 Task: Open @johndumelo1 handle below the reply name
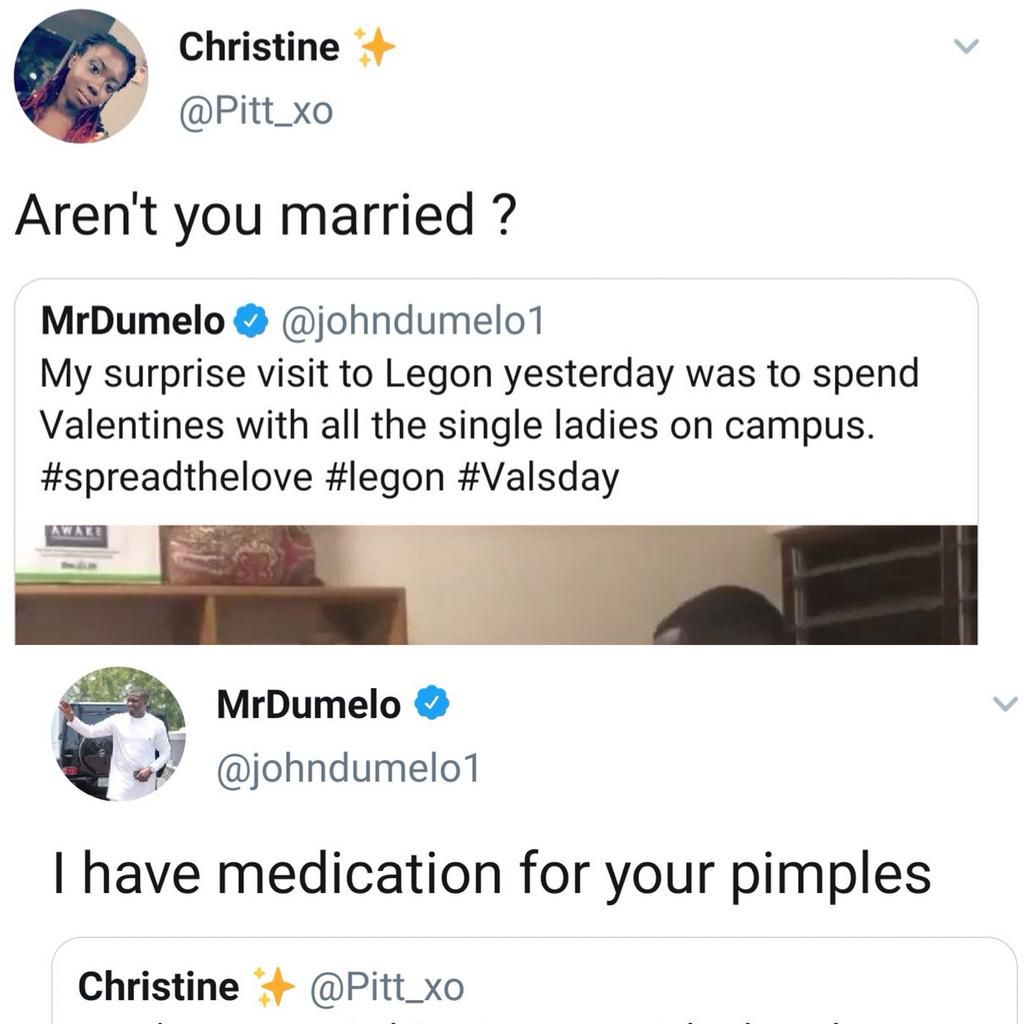pyautogui.click(x=348, y=769)
